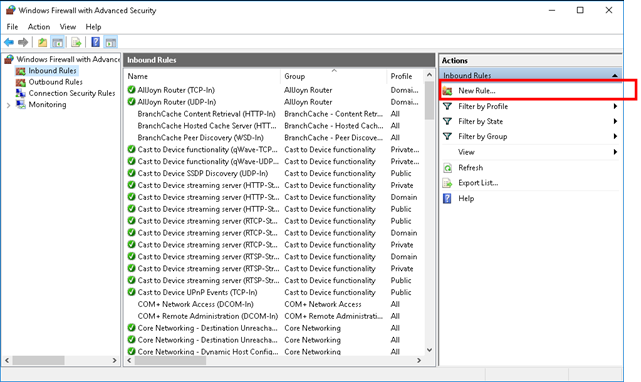Screen dimensions: 641x382
Task: Click the Back arrow toolbar icon
Action: click(x=9, y=42)
